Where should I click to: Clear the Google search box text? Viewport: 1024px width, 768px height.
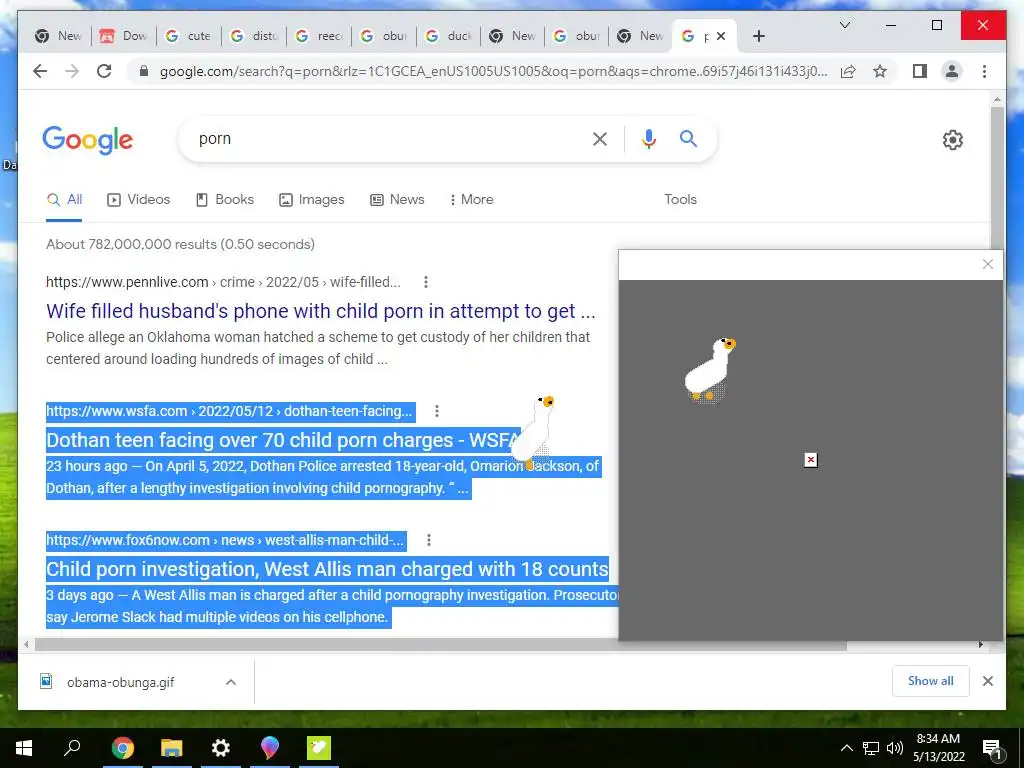click(x=600, y=138)
